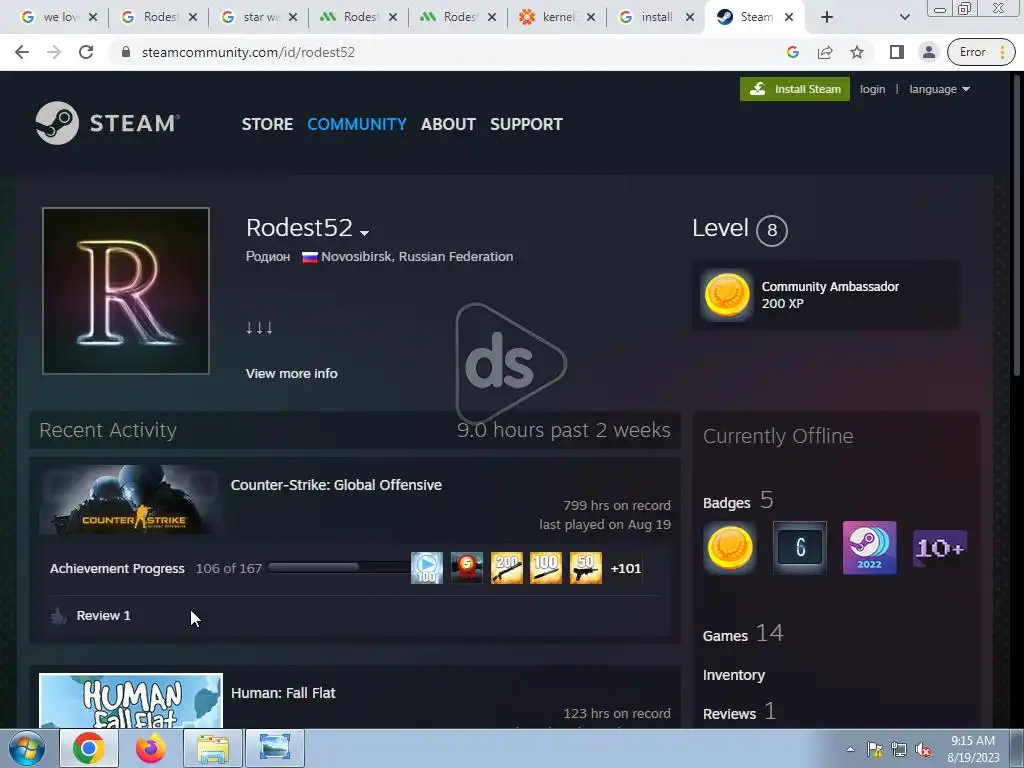Image resolution: width=1024 pixels, height=768 pixels.
Task: Open the first CS:GO achievement icon with 100
Action: click(x=427, y=568)
